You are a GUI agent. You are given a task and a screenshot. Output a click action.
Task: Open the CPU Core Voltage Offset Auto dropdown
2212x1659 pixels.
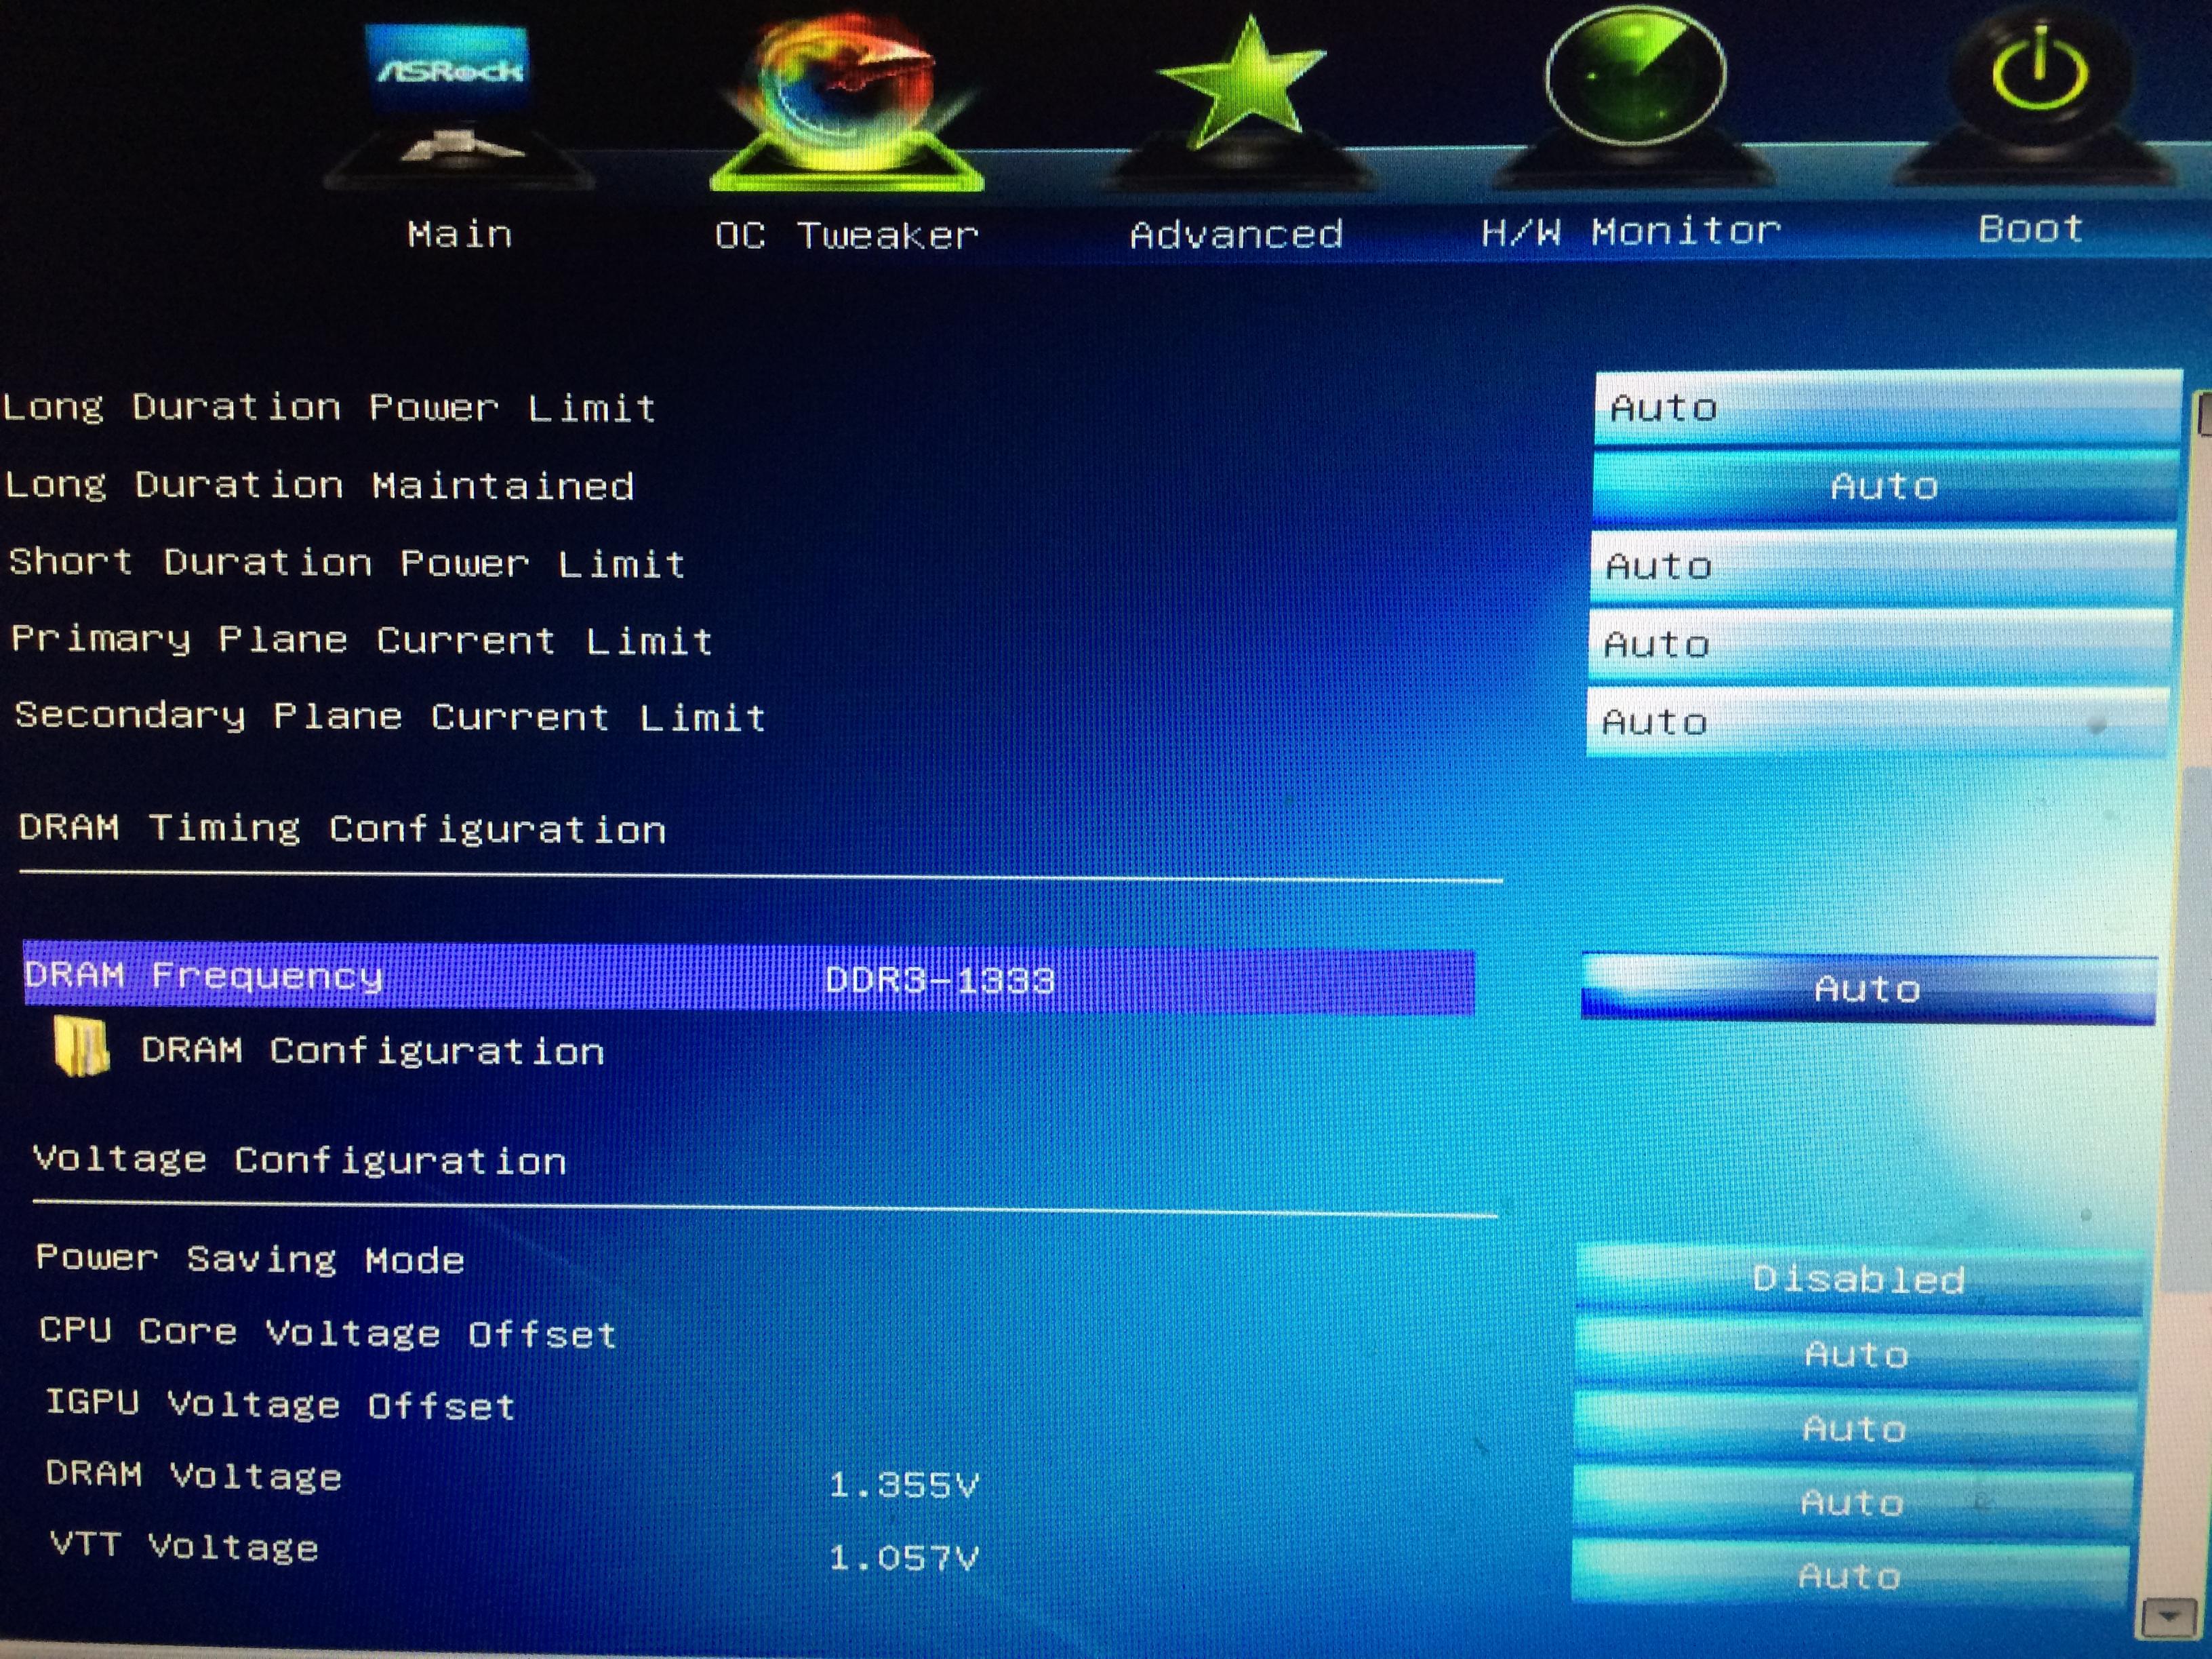[x=1856, y=1354]
